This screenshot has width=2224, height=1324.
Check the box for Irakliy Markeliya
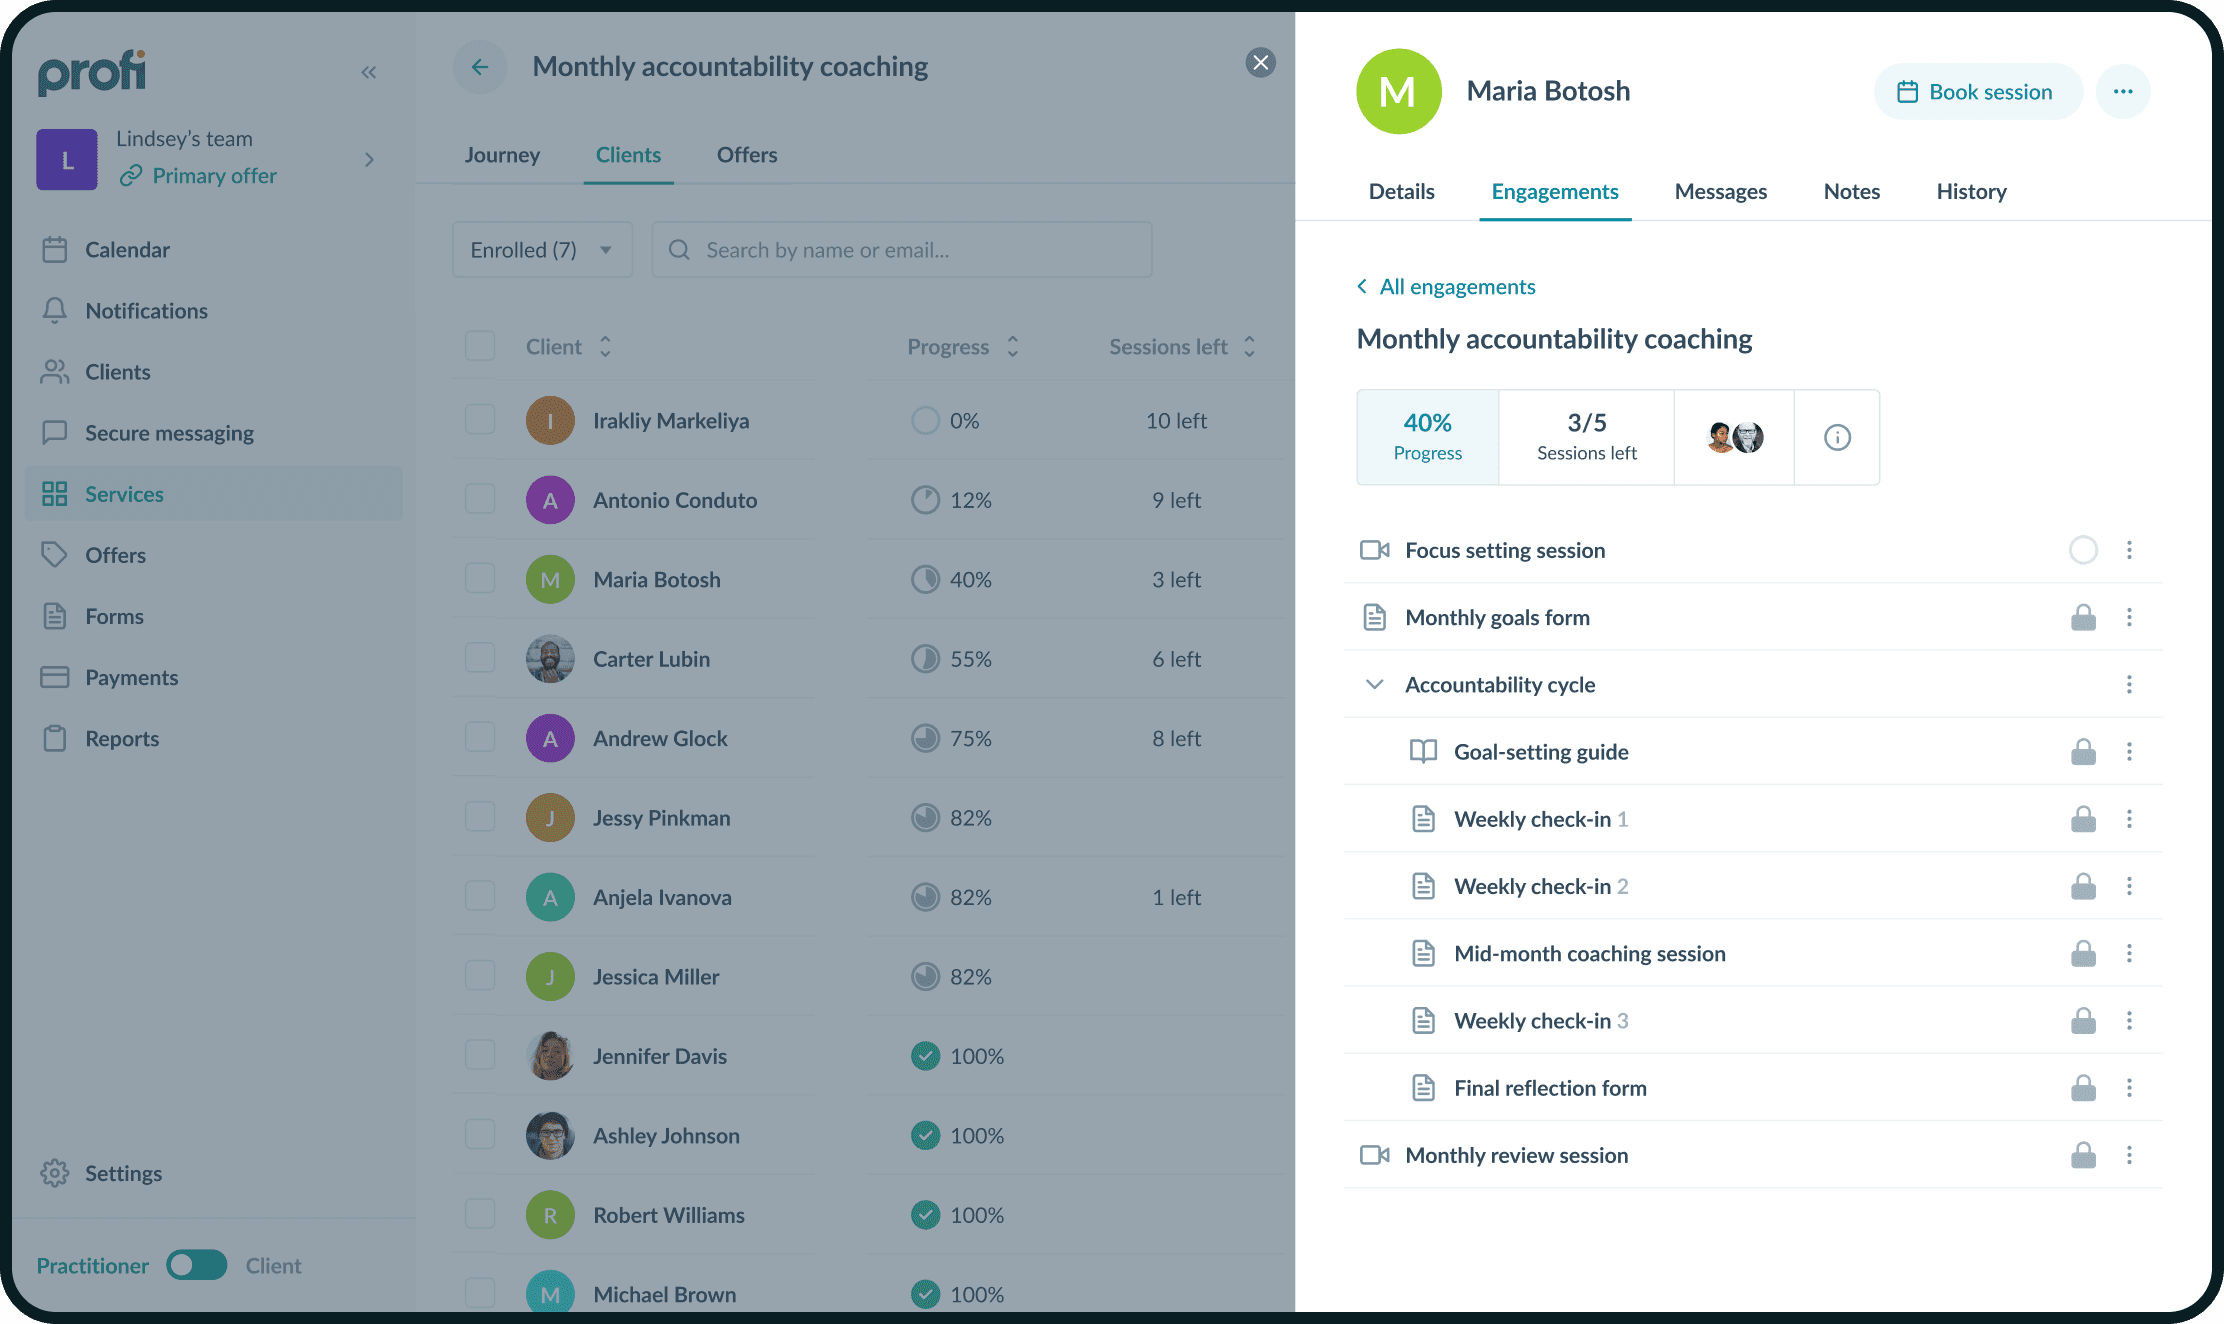(480, 420)
